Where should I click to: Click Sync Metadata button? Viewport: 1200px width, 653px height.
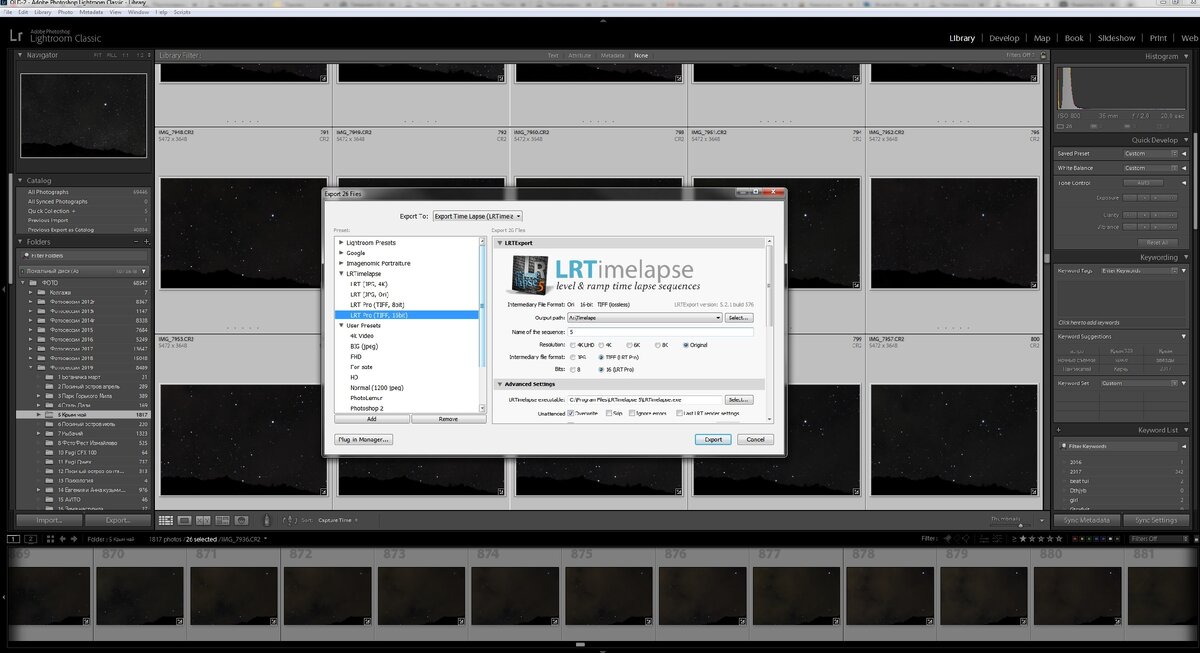pyautogui.click(x=1086, y=520)
